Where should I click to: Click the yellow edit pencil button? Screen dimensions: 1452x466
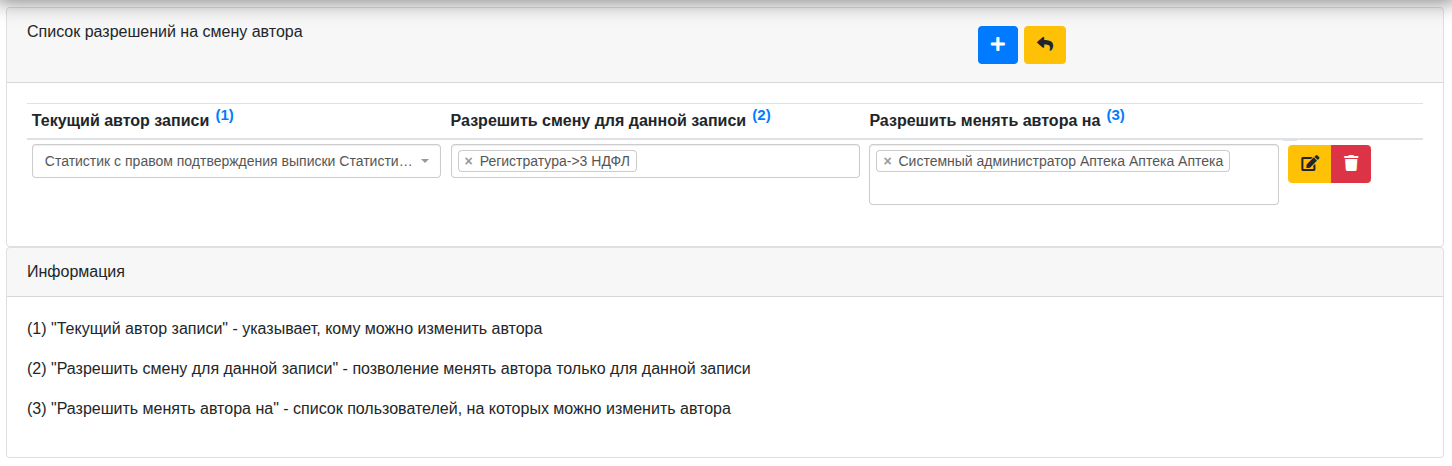[1309, 164]
